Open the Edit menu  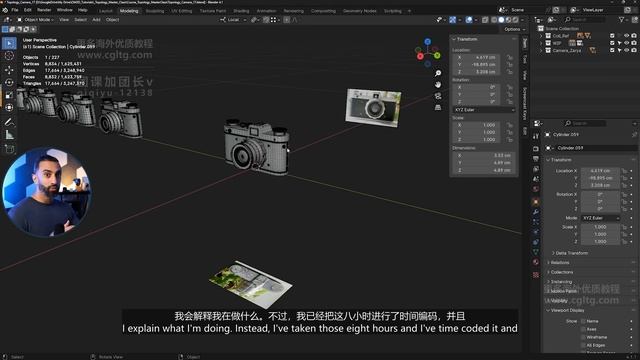(28, 10)
